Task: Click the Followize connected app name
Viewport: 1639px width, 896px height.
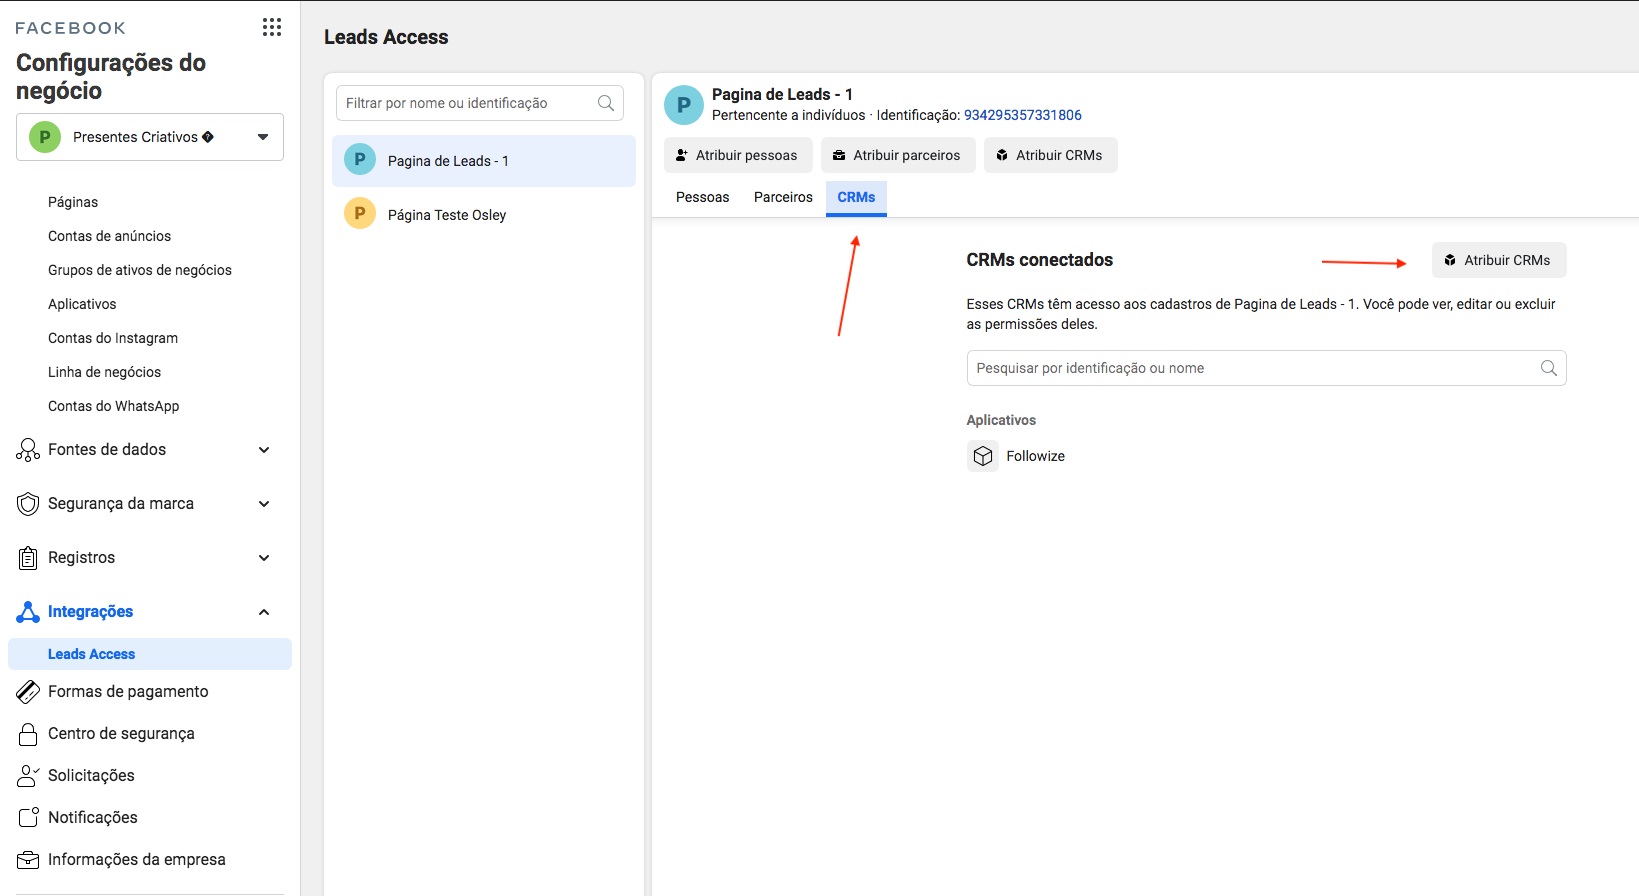Action: click(x=1035, y=456)
